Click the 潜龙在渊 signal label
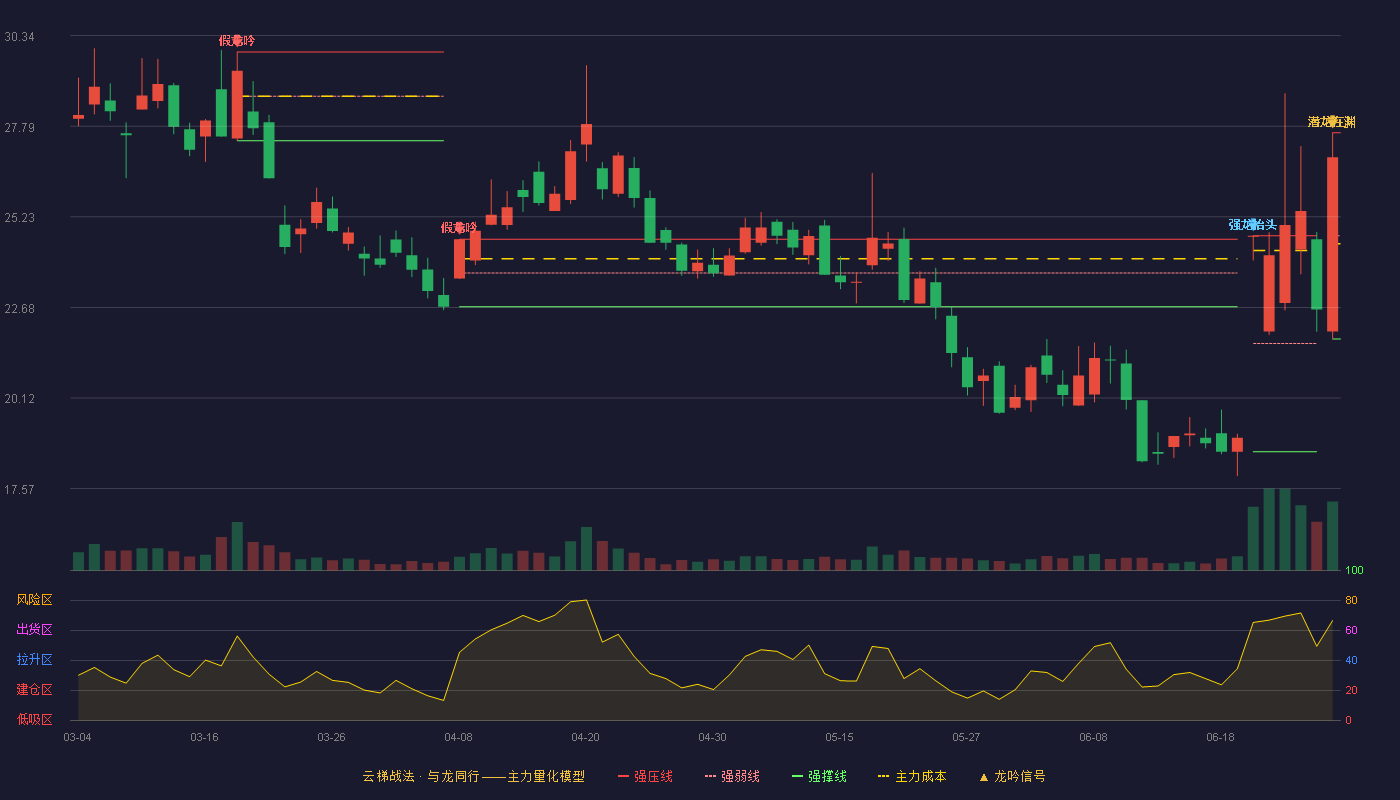This screenshot has height=800, width=1400. click(x=1332, y=122)
